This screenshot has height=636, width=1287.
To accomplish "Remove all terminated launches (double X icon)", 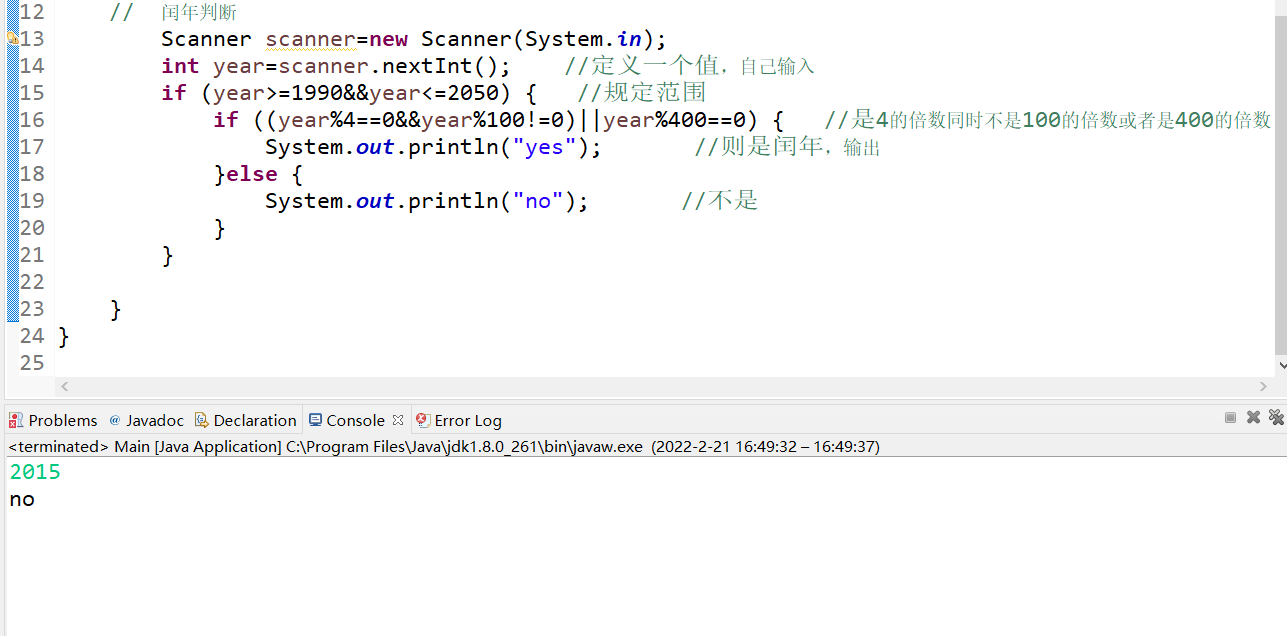I will 1276,418.
